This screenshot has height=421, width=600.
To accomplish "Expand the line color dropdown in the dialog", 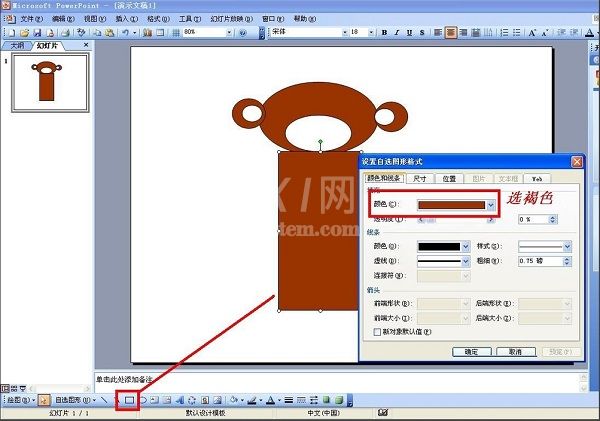I will [x=466, y=246].
